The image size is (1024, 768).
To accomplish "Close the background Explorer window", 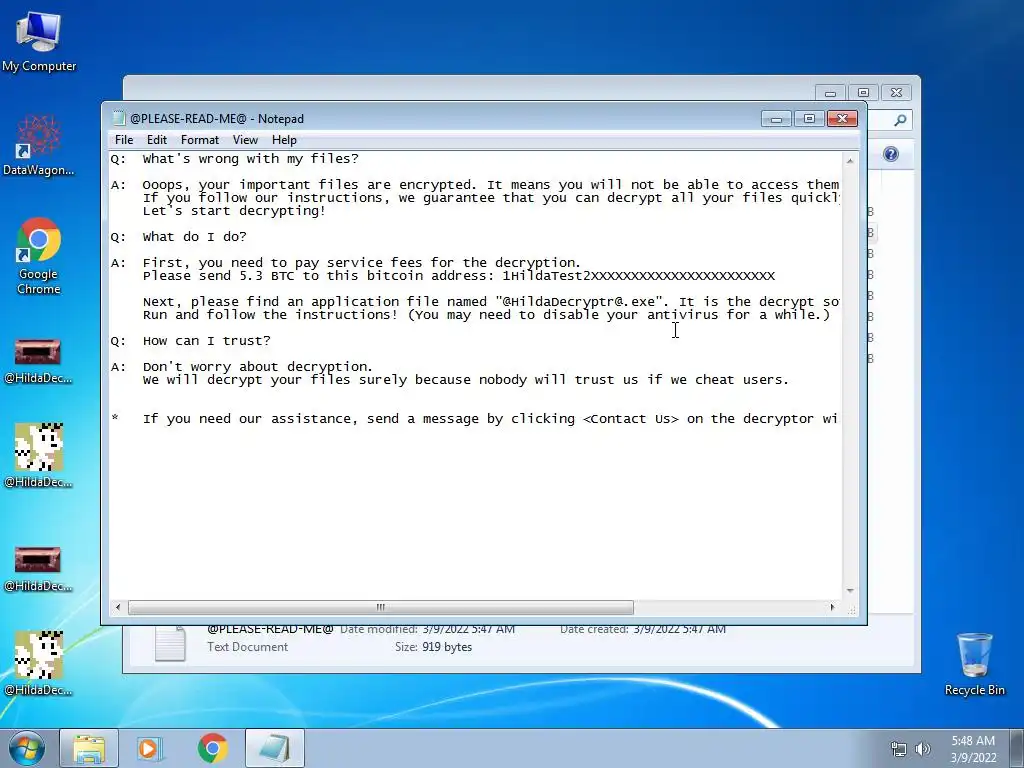I will [x=896, y=93].
